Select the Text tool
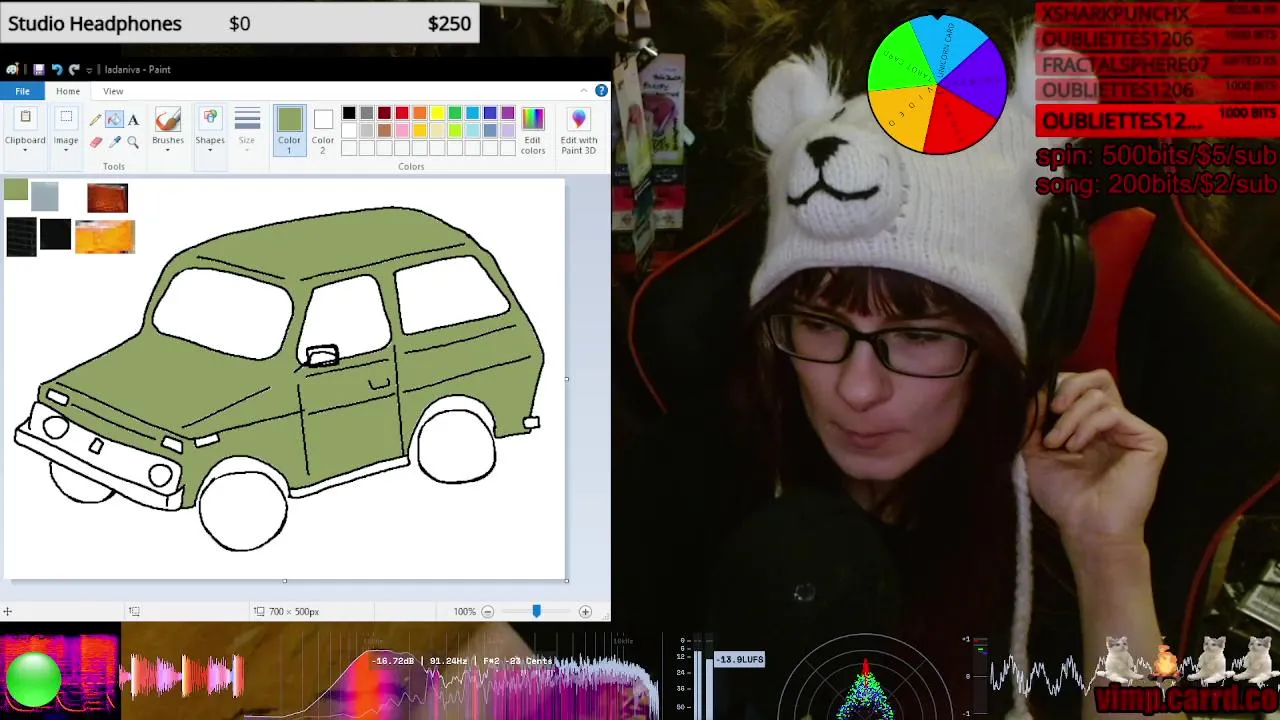The image size is (1280, 720). click(133, 120)
